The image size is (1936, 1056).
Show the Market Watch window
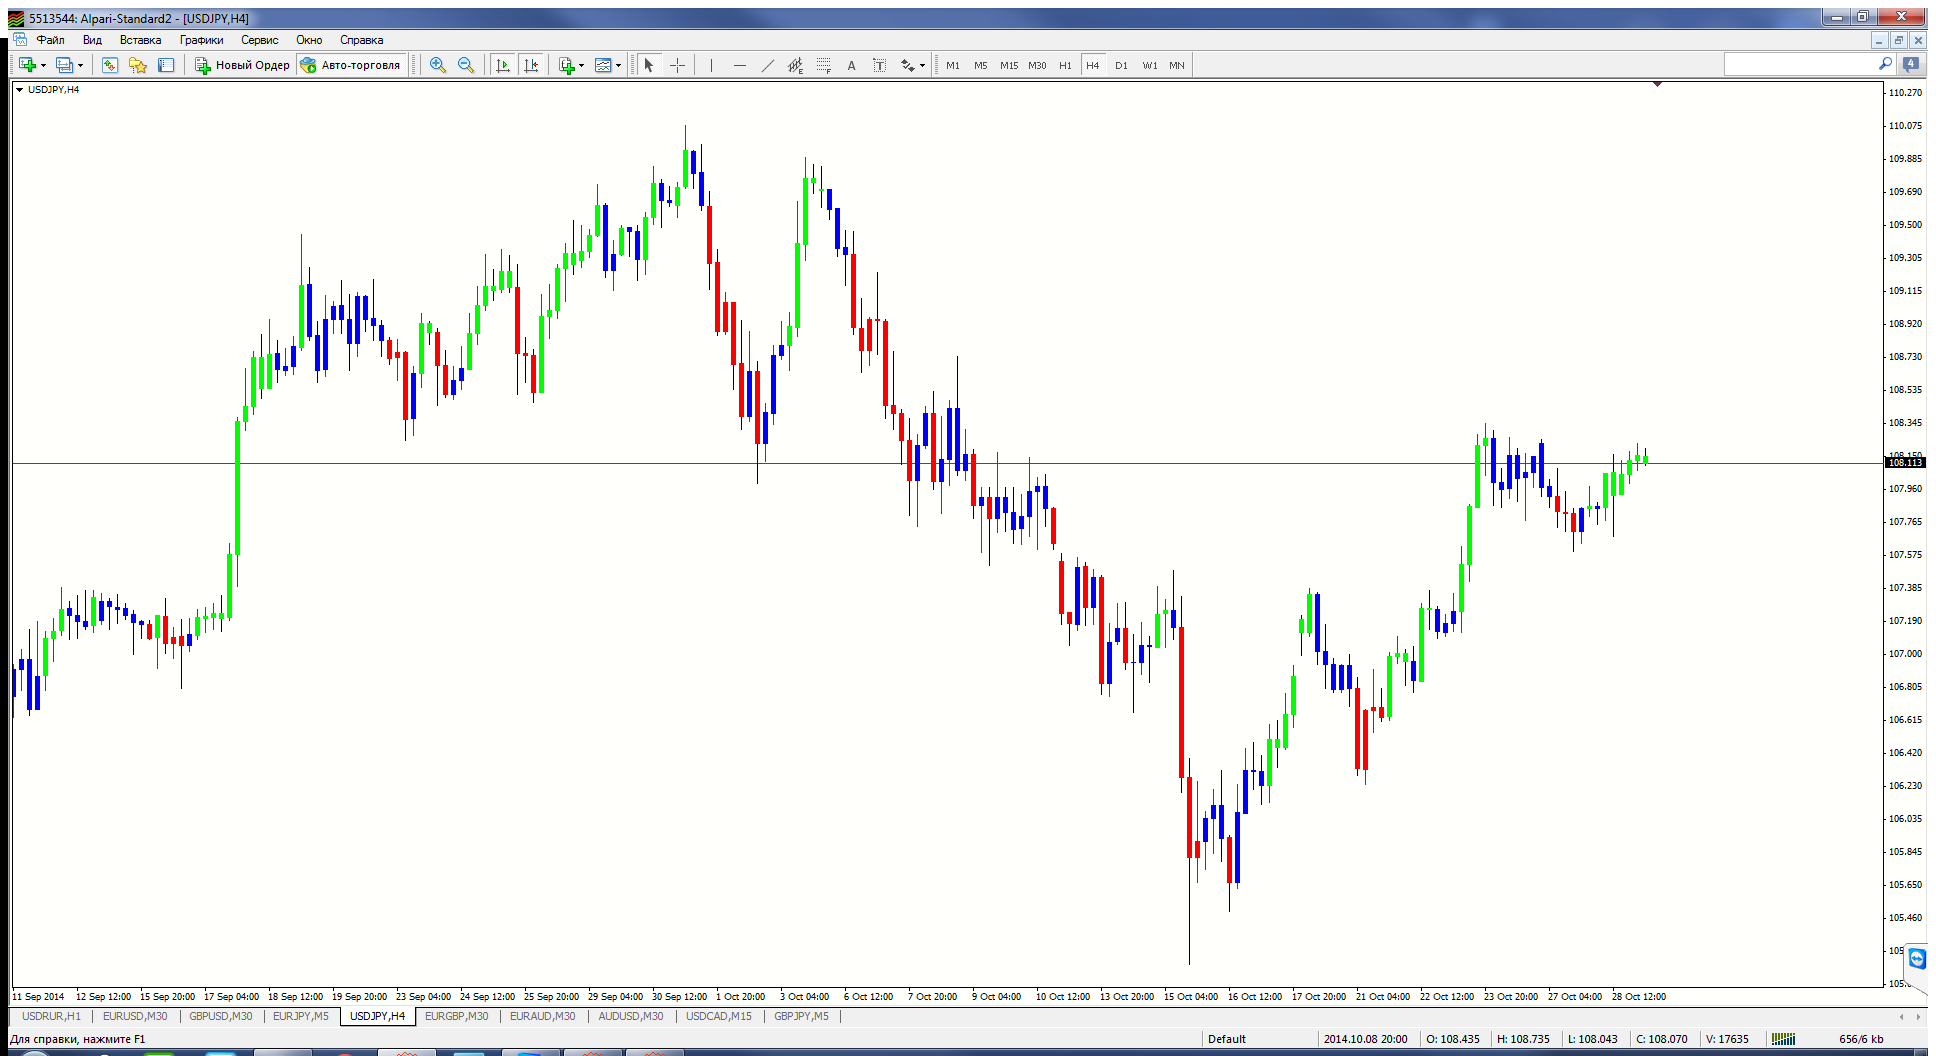(110, 65)
